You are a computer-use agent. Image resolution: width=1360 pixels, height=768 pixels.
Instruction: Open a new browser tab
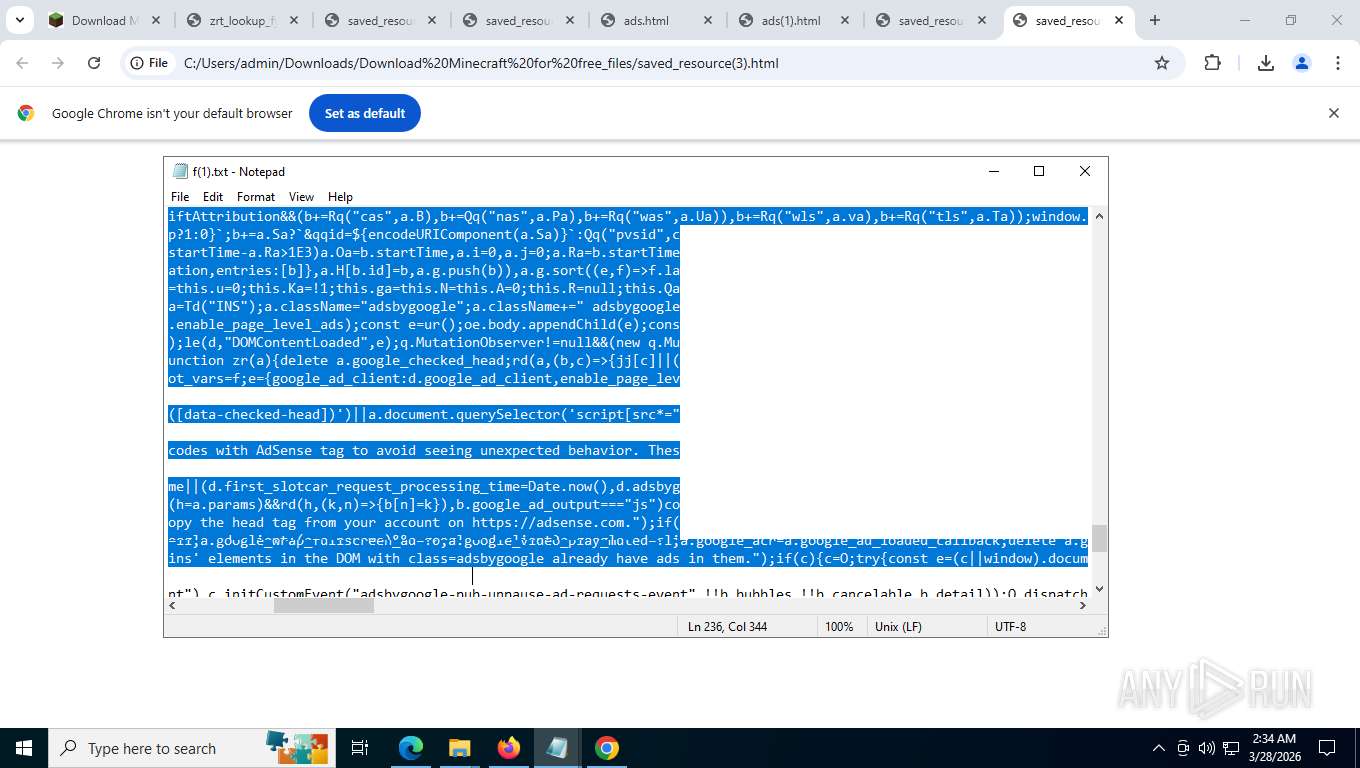click(x=1155, y=20)
